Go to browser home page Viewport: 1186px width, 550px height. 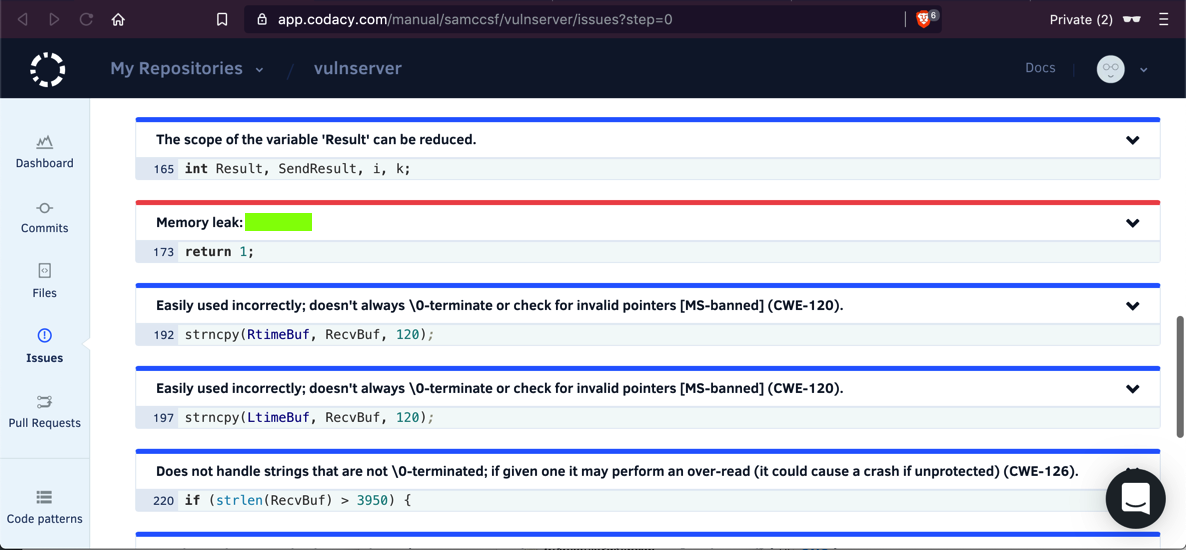point(117,20)
